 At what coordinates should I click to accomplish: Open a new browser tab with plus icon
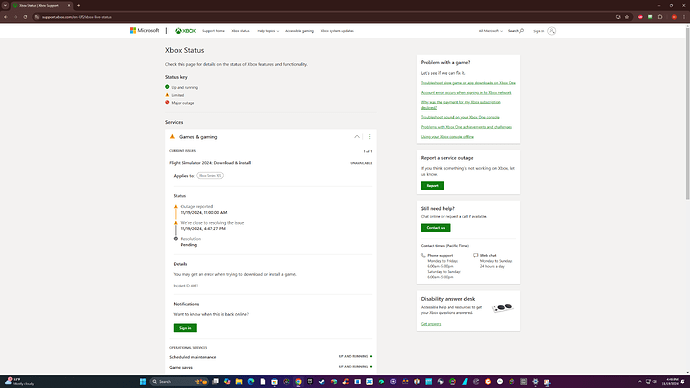click(x=78, y=6)
